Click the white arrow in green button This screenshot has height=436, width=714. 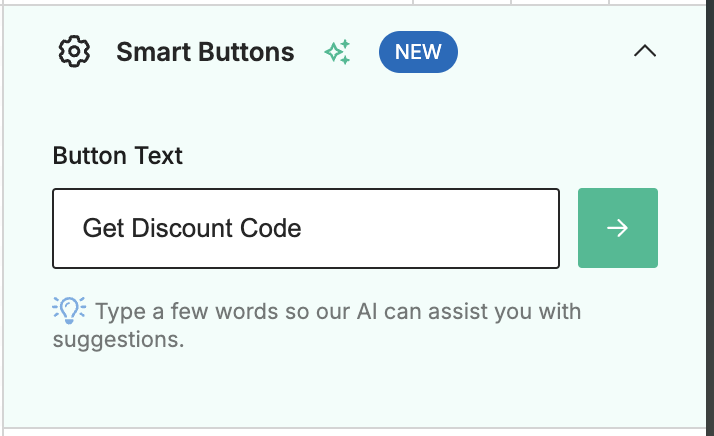(617, 228)
